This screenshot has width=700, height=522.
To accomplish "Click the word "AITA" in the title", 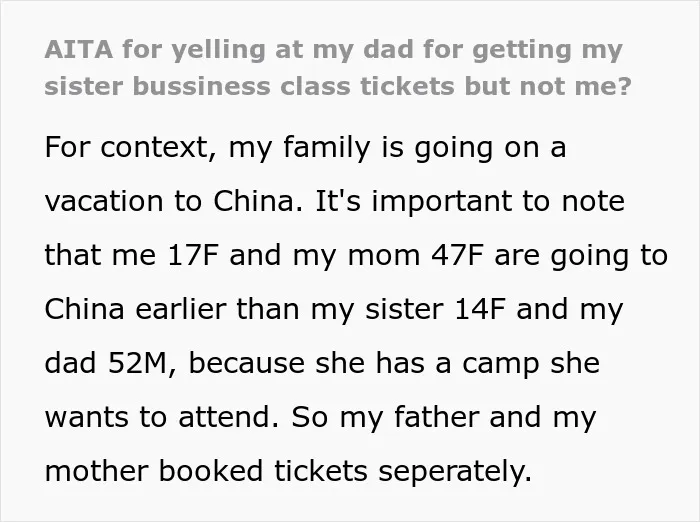I will point(79,49).
